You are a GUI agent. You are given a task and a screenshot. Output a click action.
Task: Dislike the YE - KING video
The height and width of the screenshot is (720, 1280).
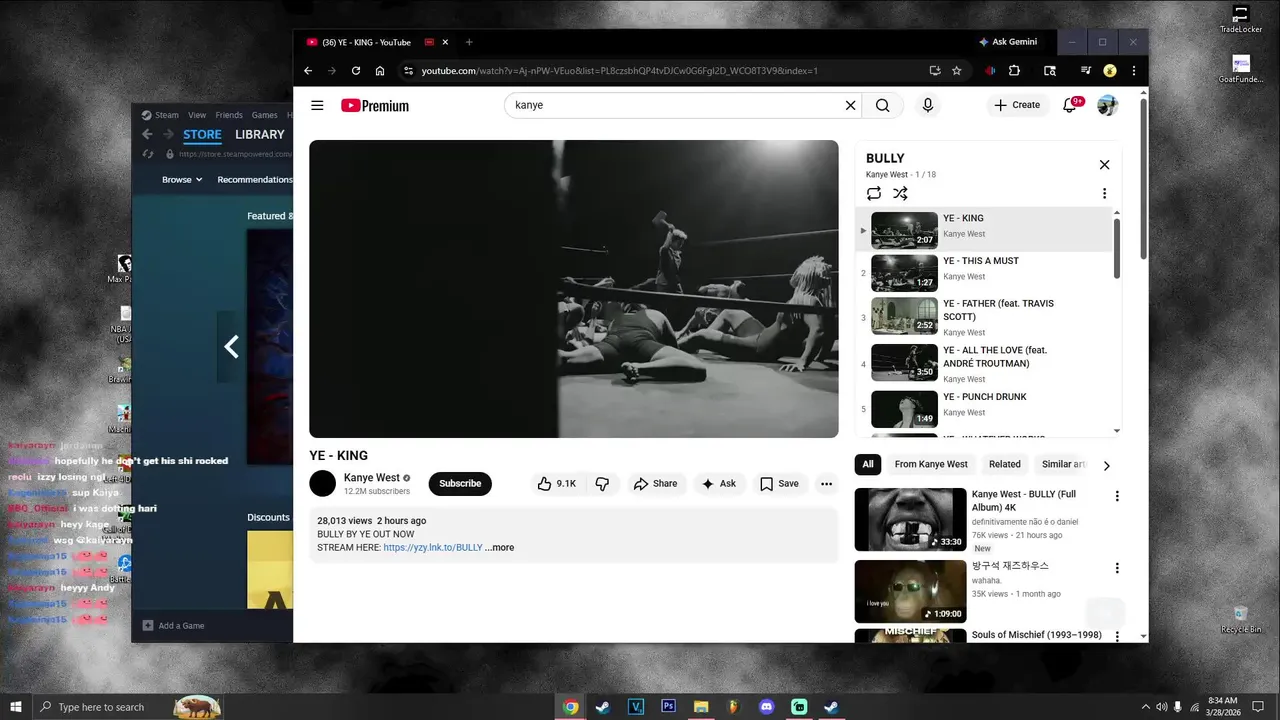tap(602, 483)
